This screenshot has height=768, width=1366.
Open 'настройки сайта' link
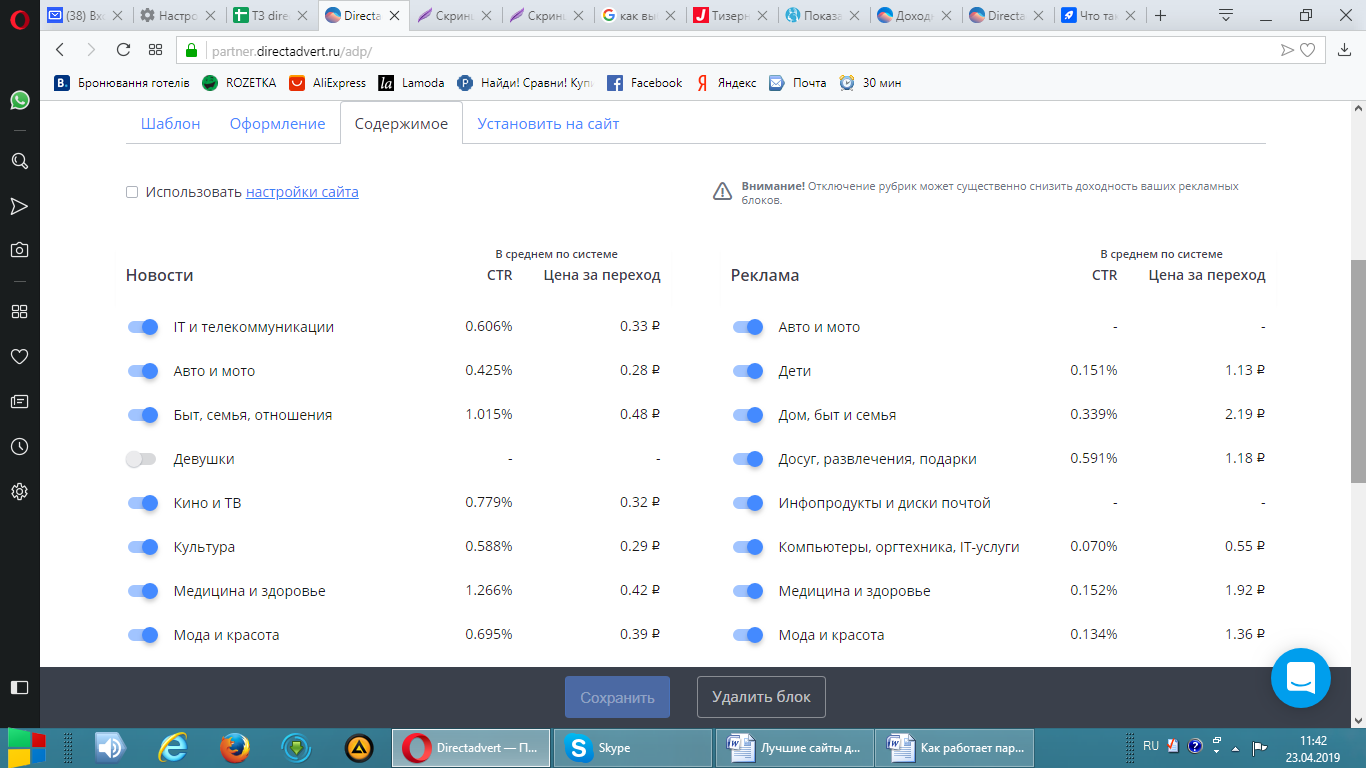pyautogui.click(x=302, y=192)
